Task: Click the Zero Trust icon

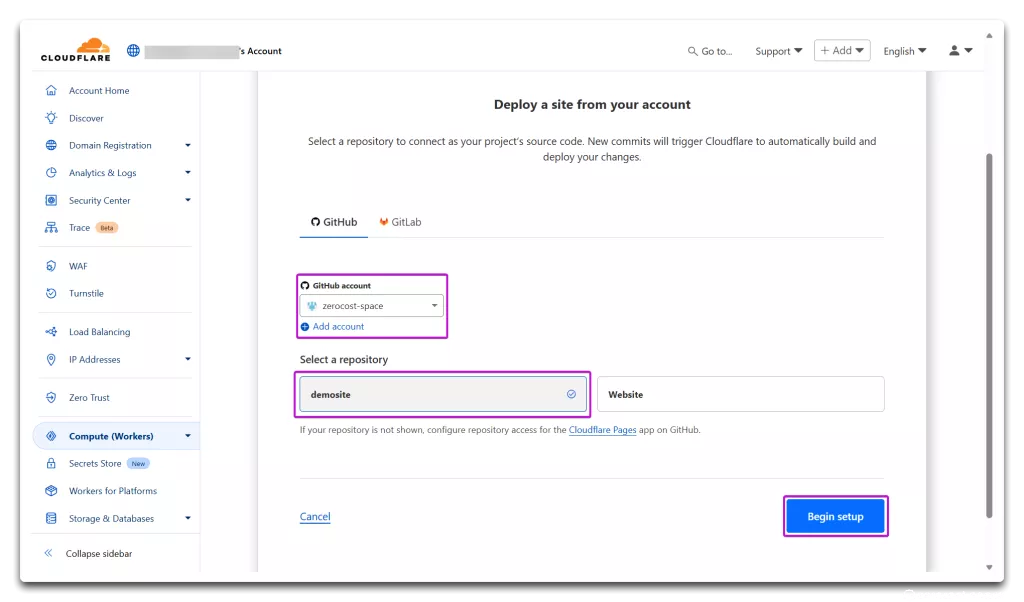Action: 51,397
